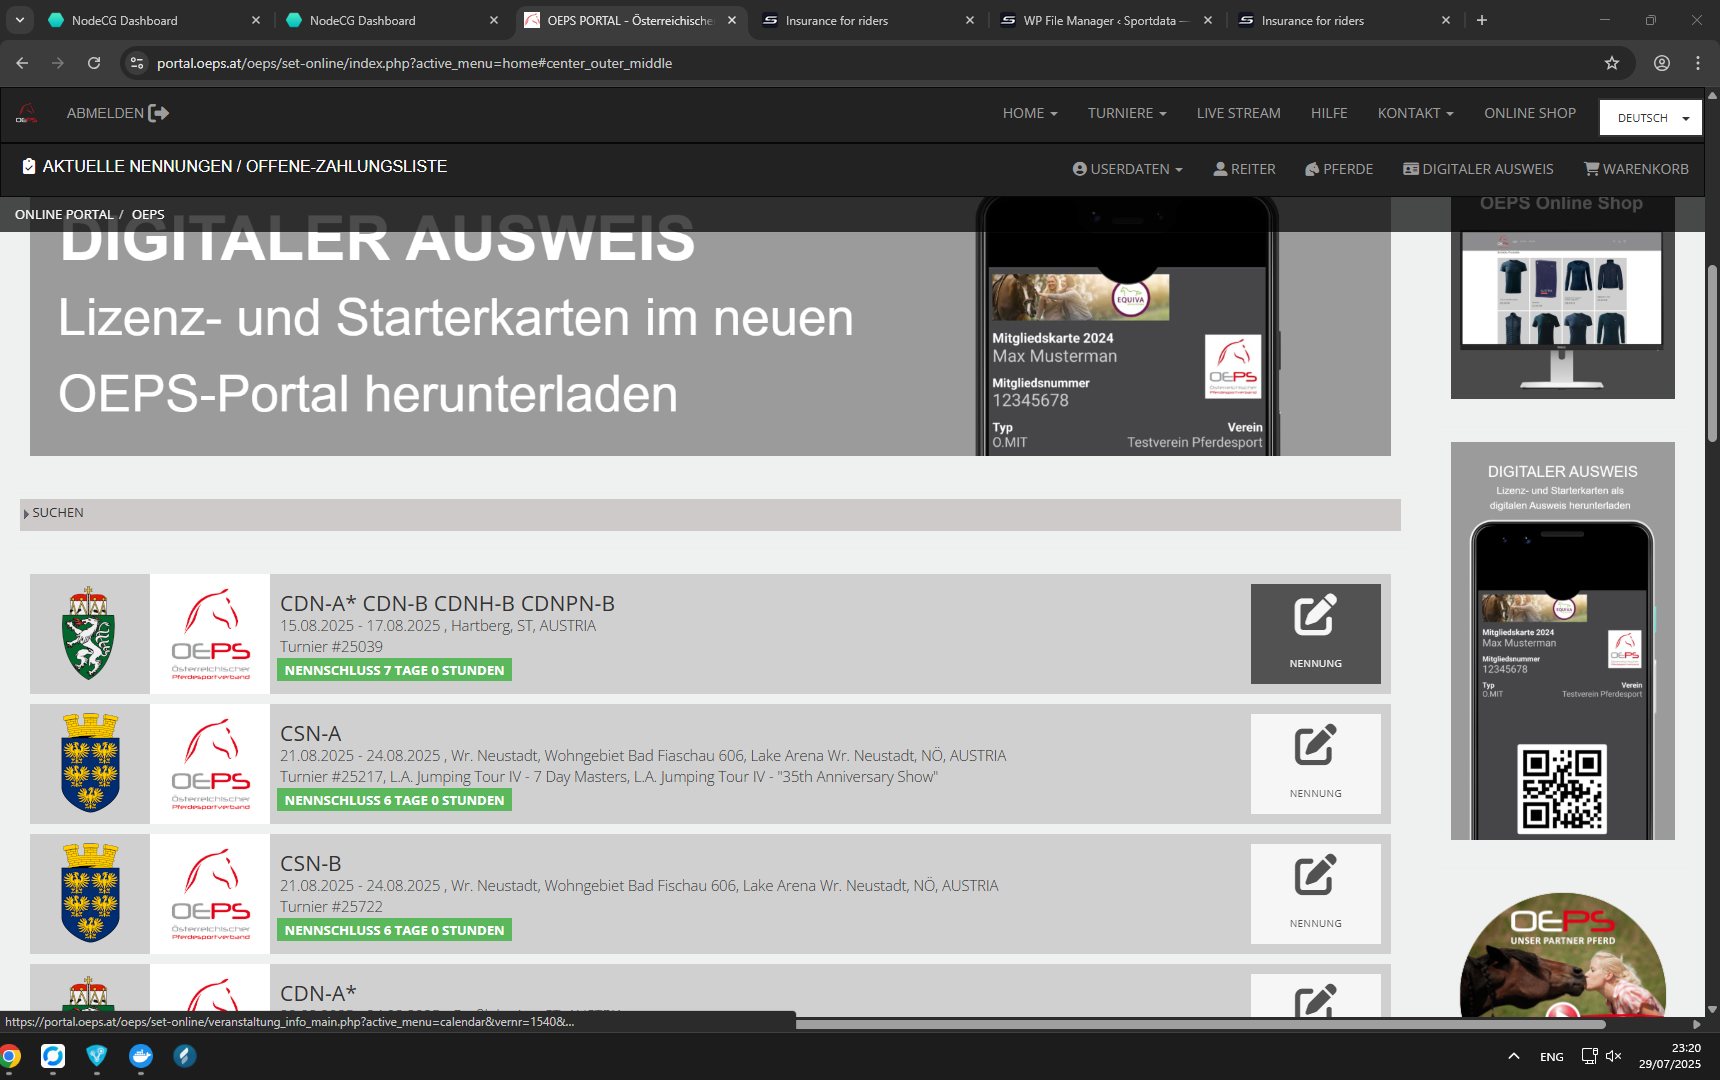Open LIVE STREAM menu item
1720x1080 pixels.
[1238, 113]
